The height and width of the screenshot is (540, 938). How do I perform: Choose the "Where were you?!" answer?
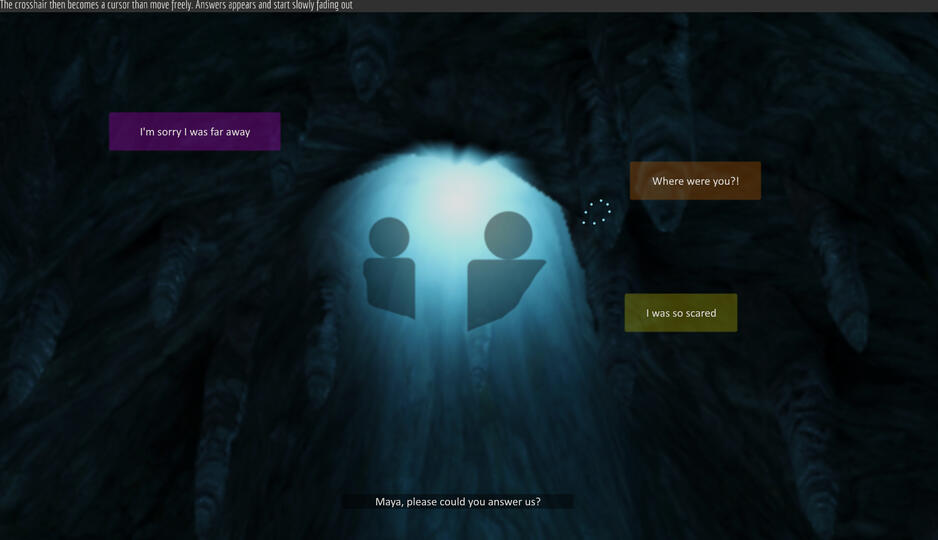tap(695, 181)
